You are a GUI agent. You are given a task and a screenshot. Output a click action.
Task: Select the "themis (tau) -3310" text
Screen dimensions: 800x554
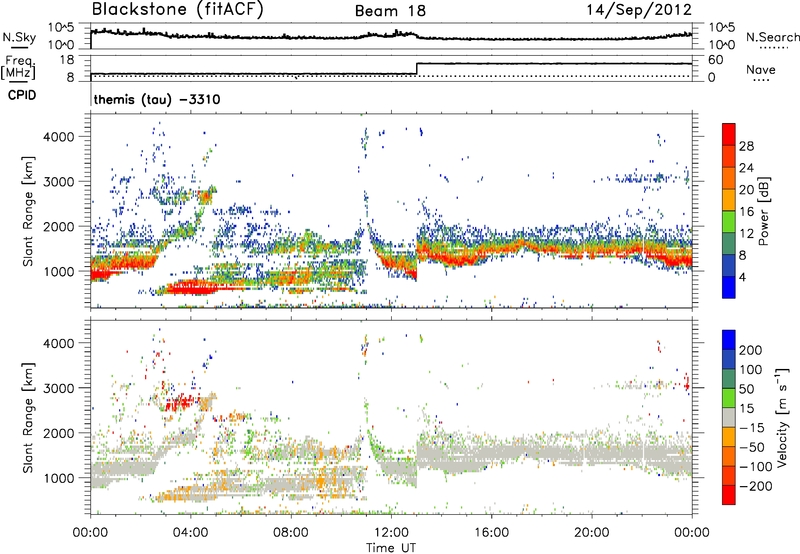(157, 99)
